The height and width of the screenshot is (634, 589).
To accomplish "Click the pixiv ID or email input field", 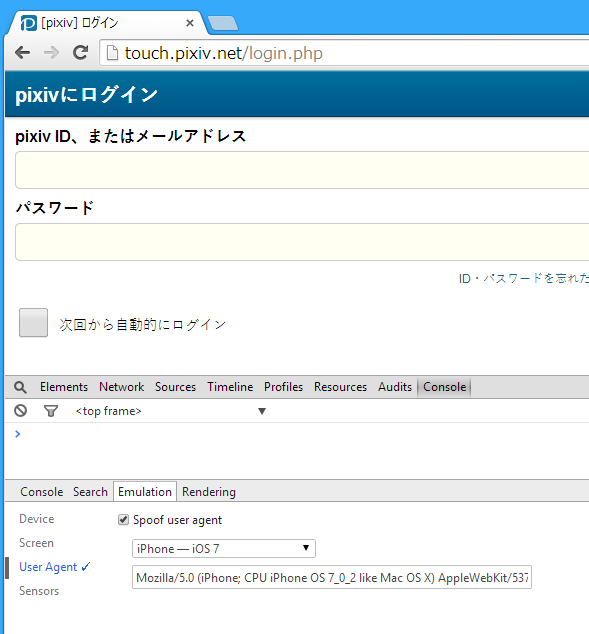I will pyautogui.click(x=302, y=170).
